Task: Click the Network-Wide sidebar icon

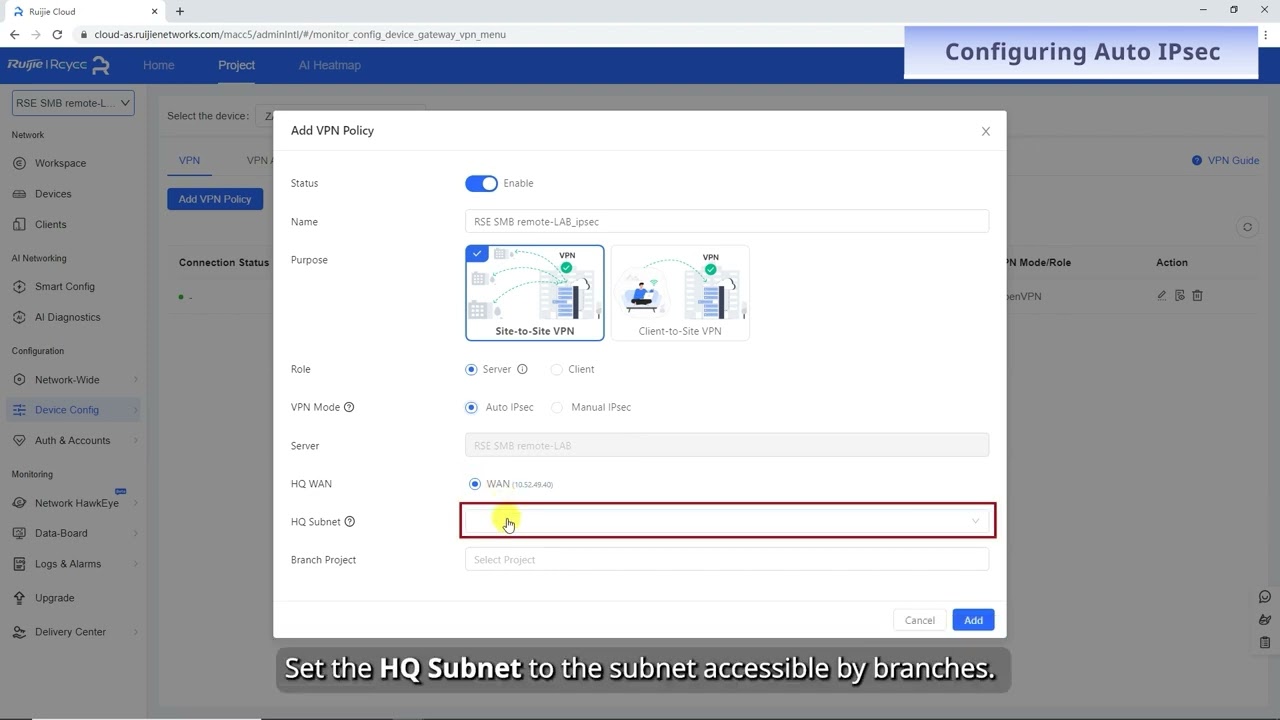Action: tap(19, 380)
